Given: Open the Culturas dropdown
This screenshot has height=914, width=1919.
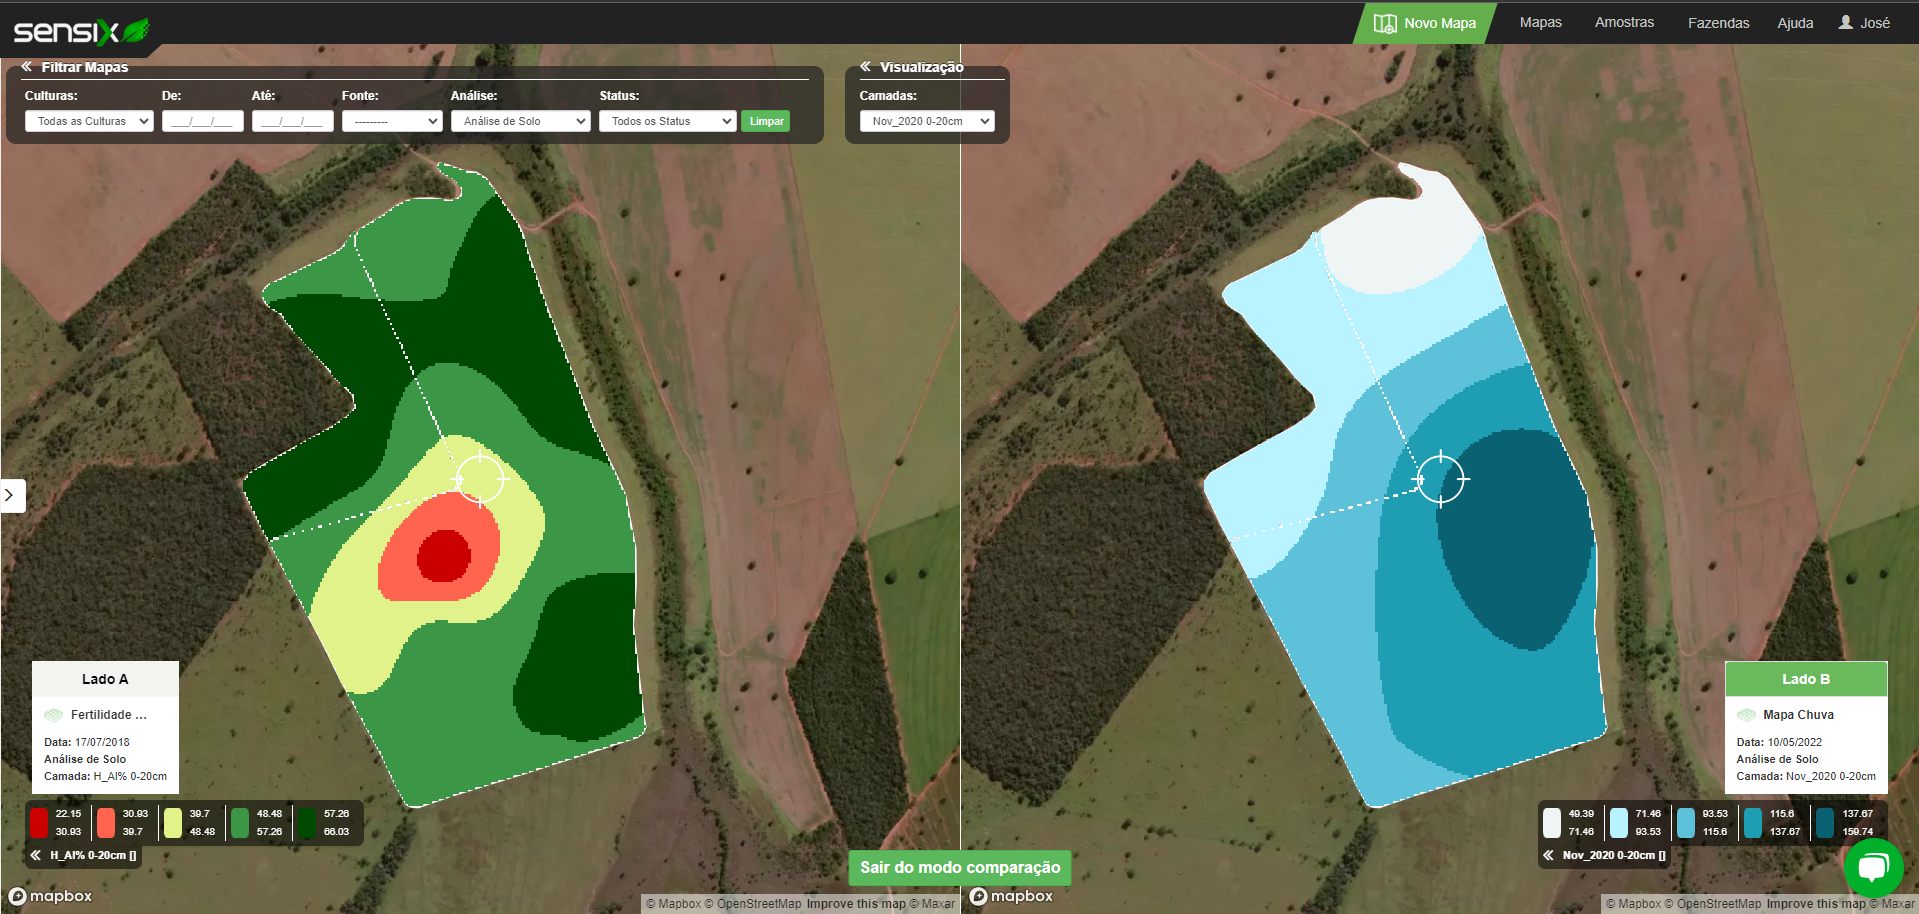Looking at the screenshot, I should click(89, 121).
